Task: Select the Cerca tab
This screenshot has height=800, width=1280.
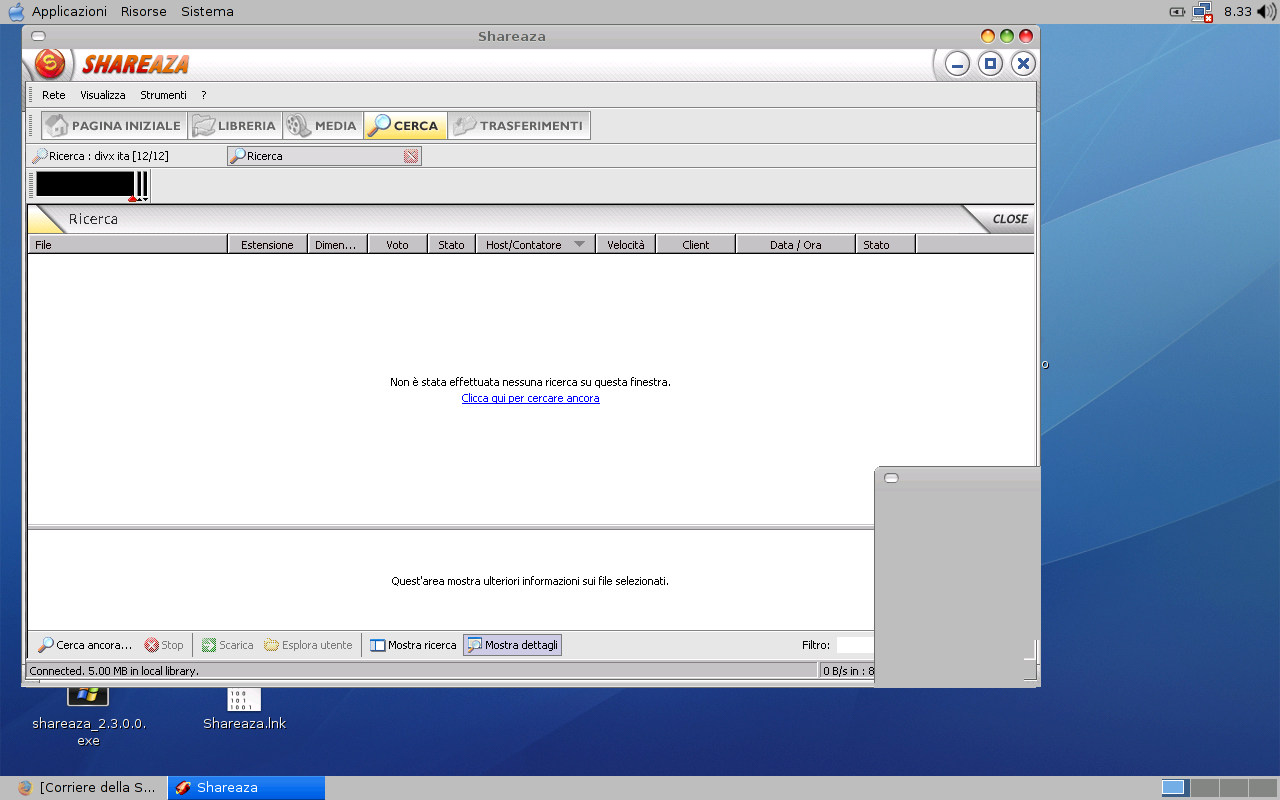Action: click(405, 126)
